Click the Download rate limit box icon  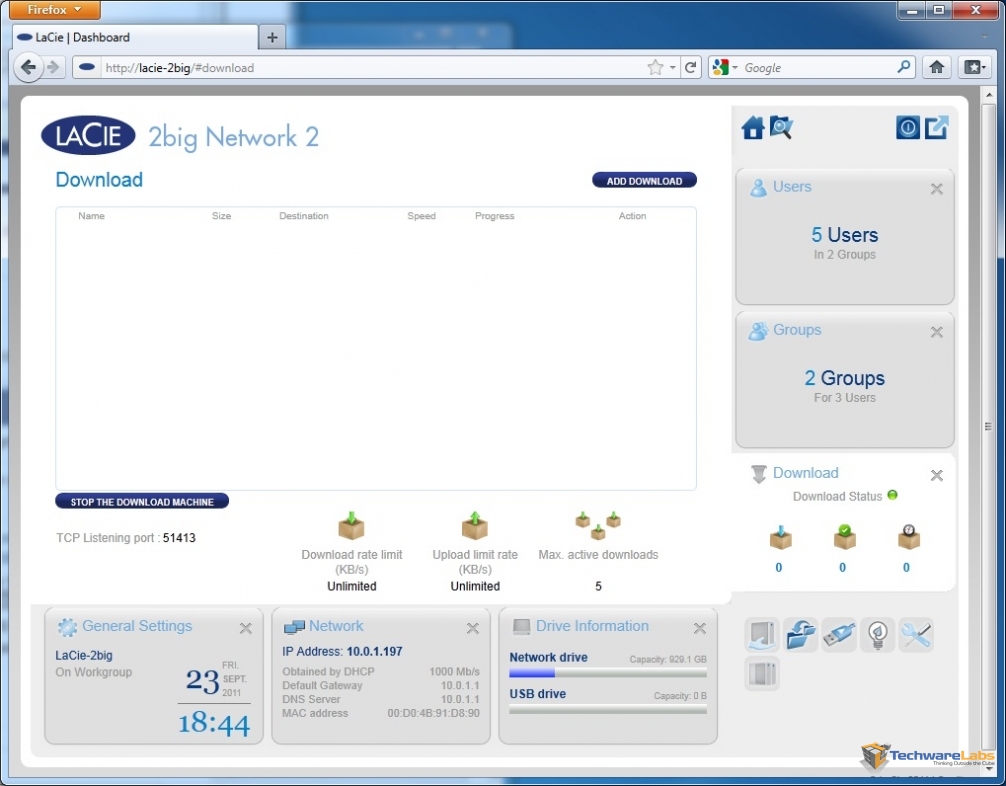tap(351, 525)
